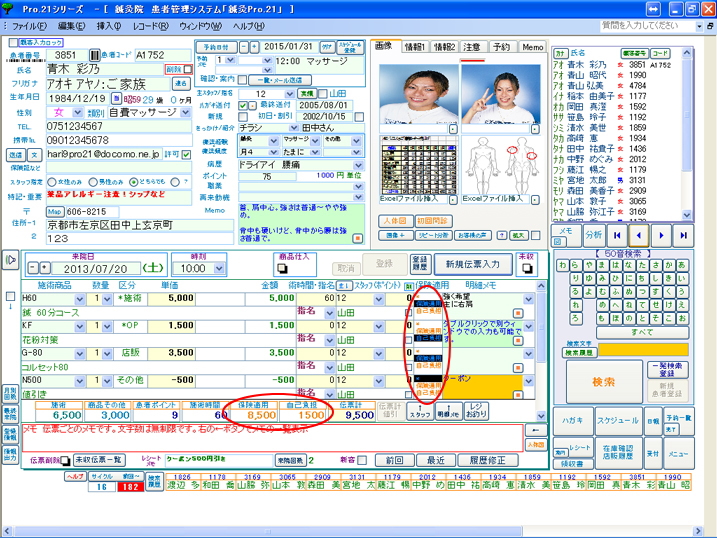
Task: Click orange note icon on KF row memo
Action: coord(518,341)
